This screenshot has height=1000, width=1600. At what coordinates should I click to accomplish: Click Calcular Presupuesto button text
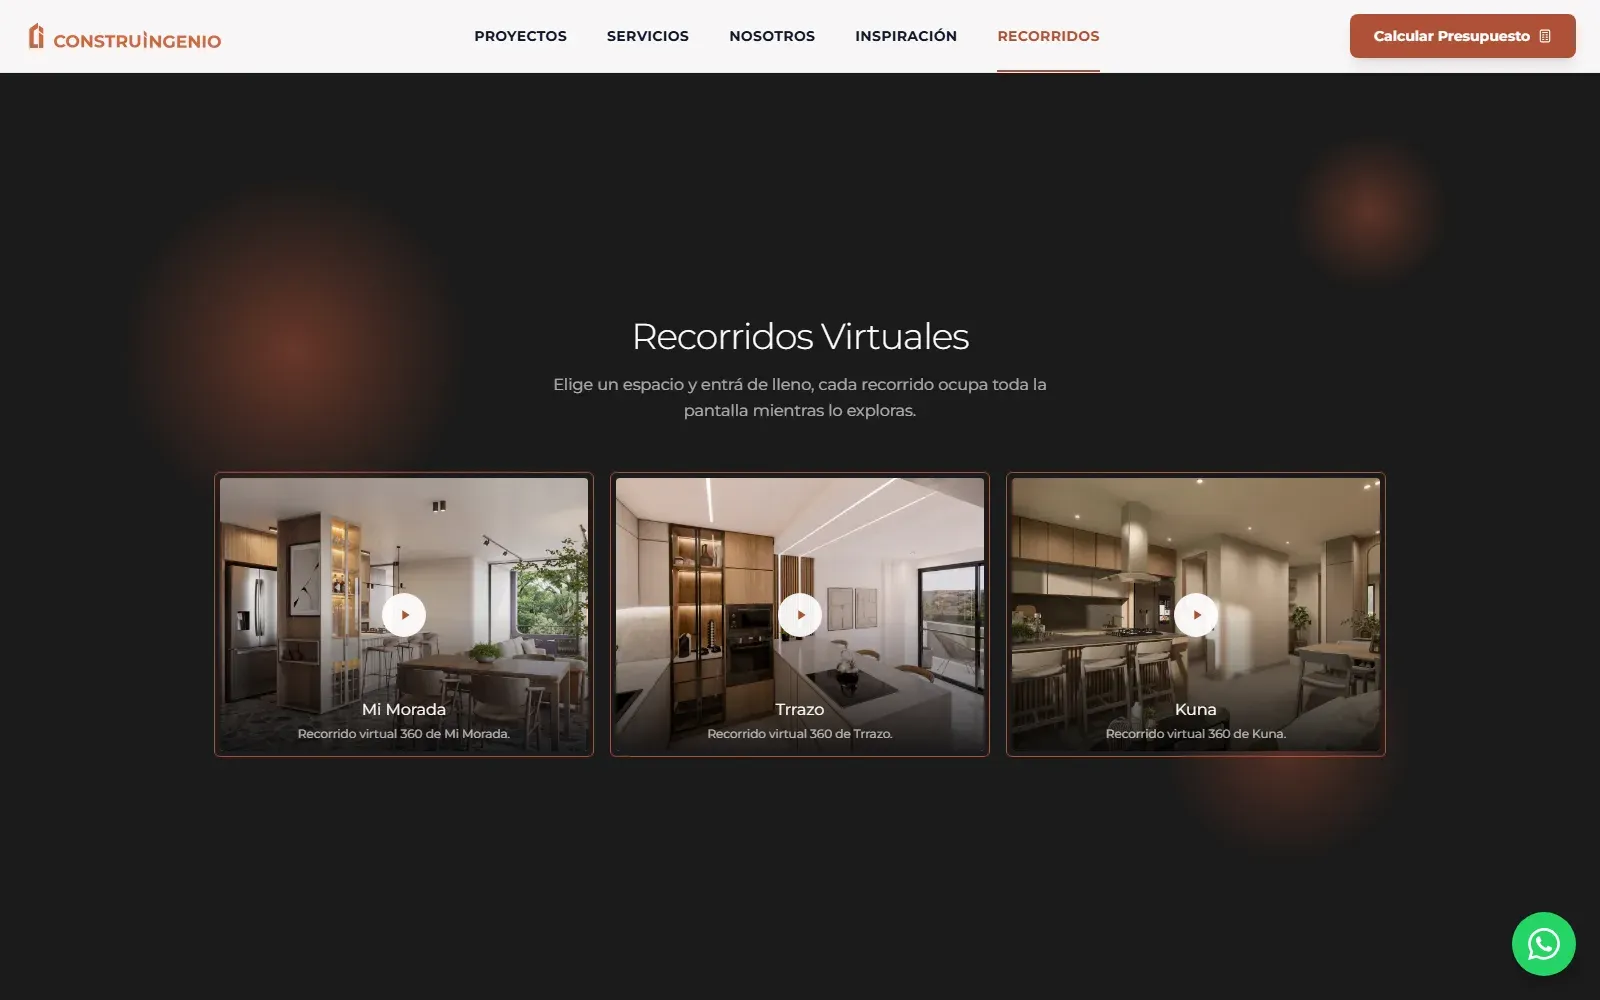coord(1451,36)
